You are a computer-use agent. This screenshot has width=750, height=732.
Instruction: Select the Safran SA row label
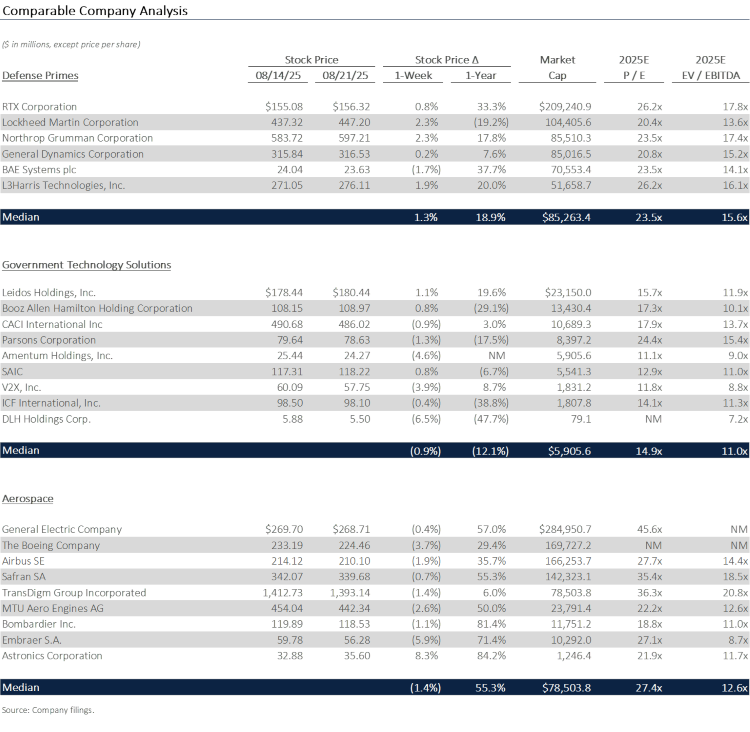click(x=26, y=577)
